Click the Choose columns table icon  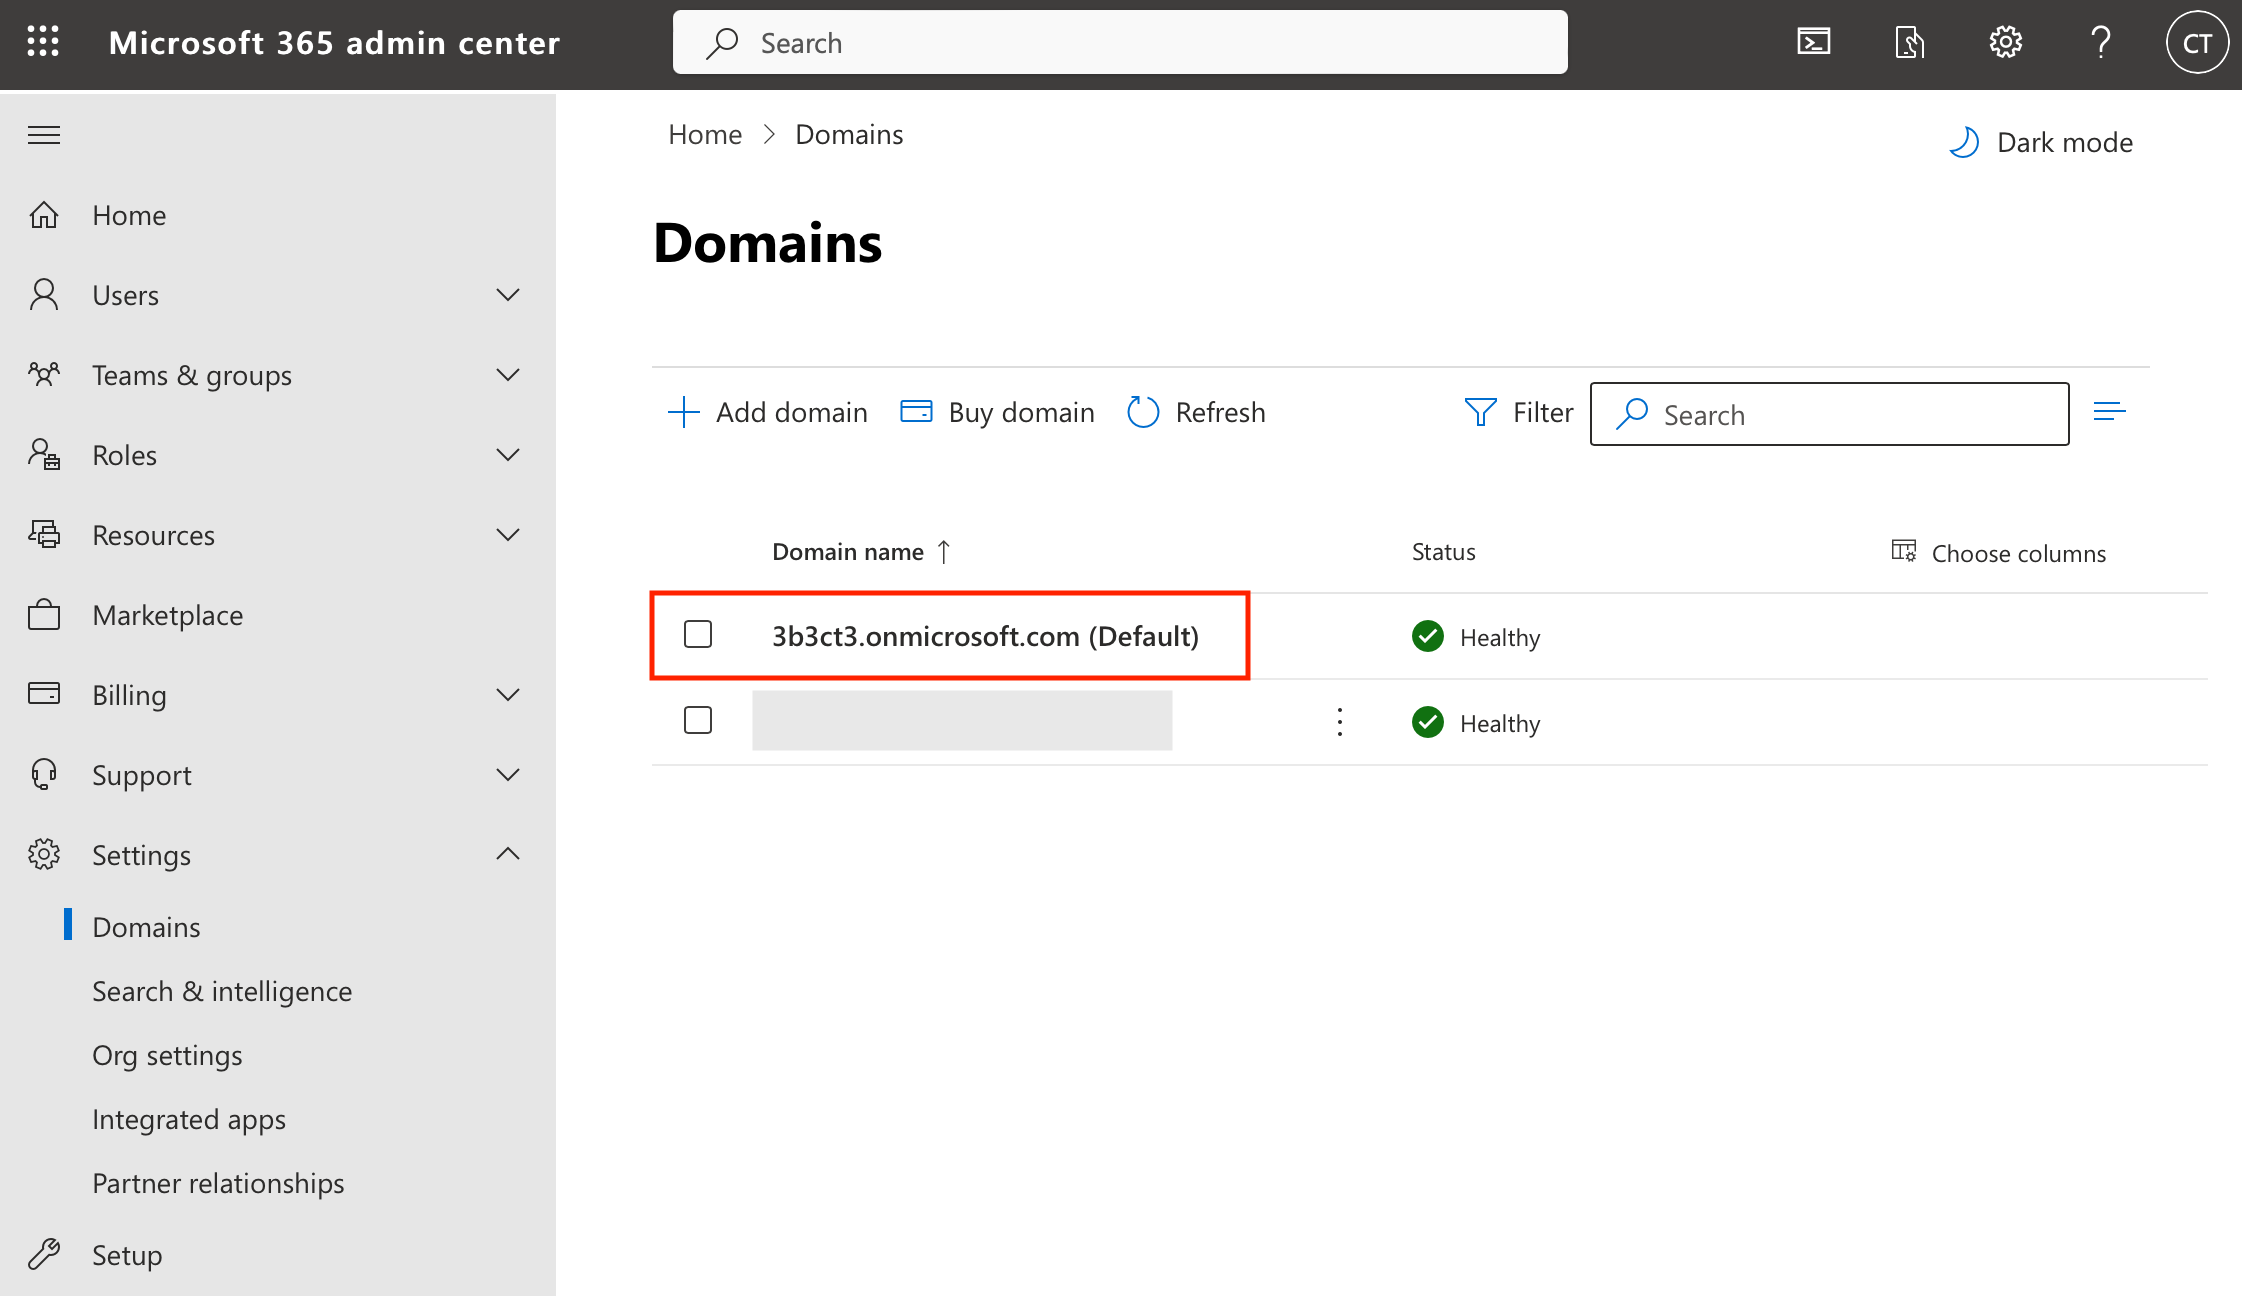(x=1903, y=551)
